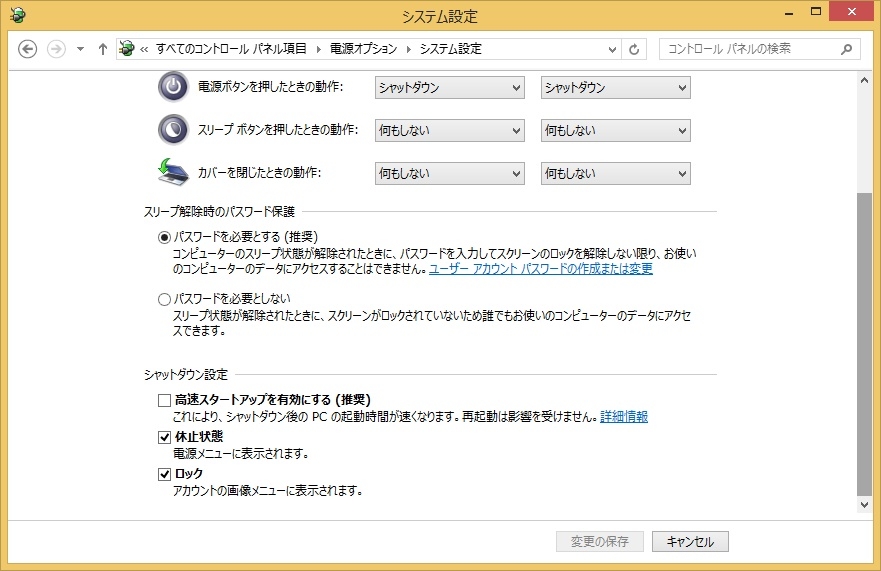Click the sleep button moon icon
The image size is (881, 571).
point(174,130)
